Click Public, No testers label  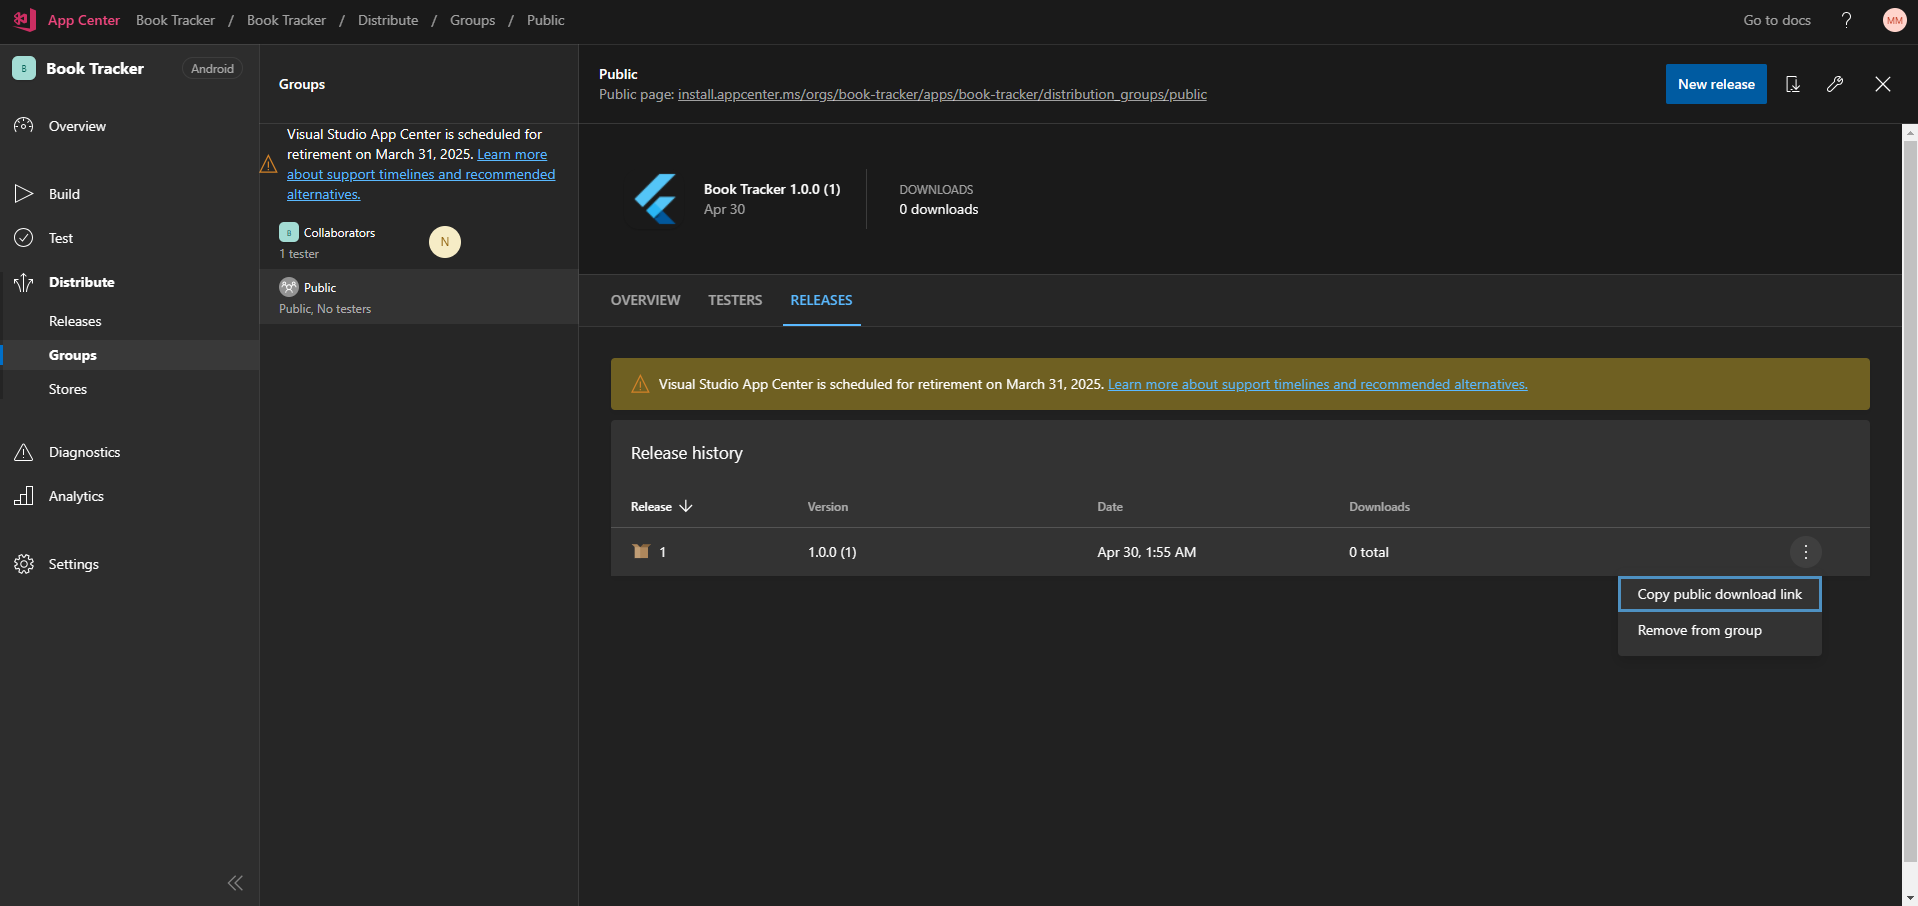tap(325, 309)
